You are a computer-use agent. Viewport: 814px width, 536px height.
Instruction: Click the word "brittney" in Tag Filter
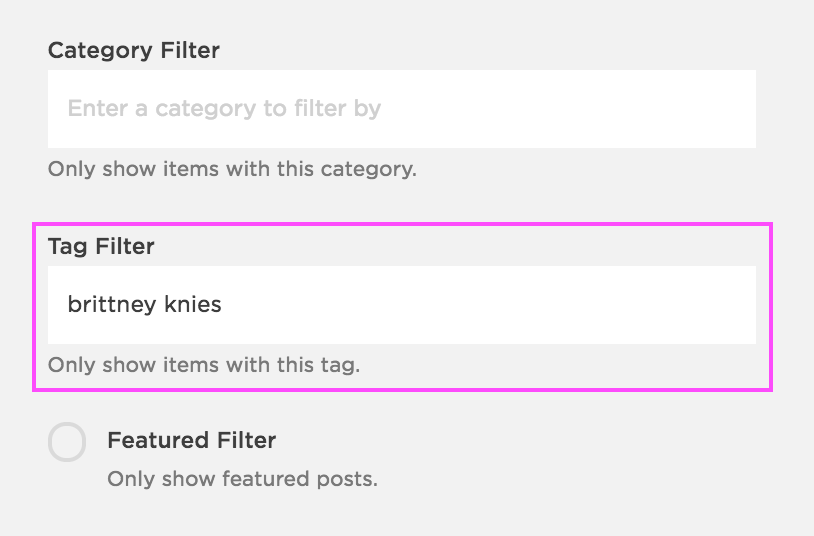coord(104,304)
